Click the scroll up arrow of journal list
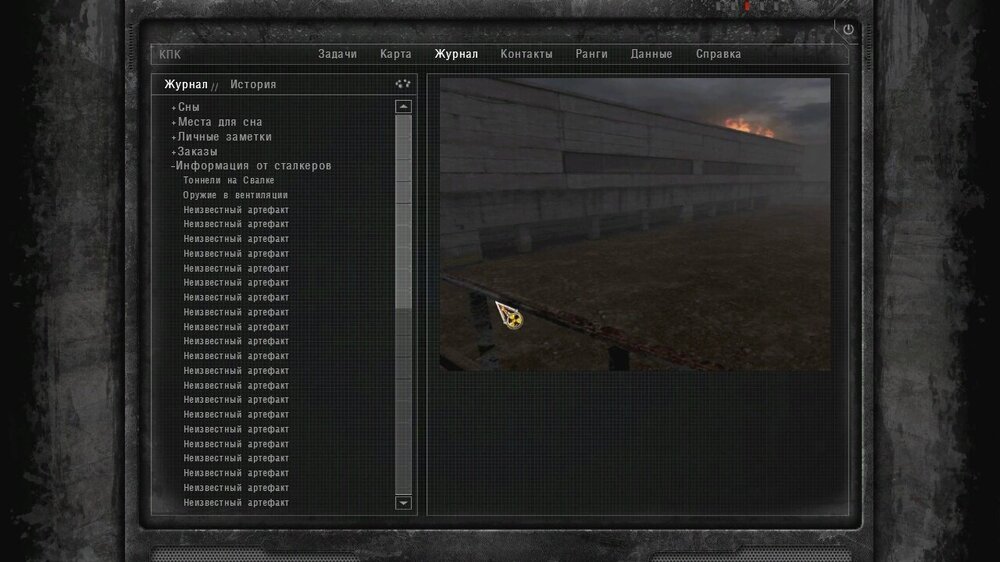The width and height of the screenshot is (1000, 562). coord(403,107)
